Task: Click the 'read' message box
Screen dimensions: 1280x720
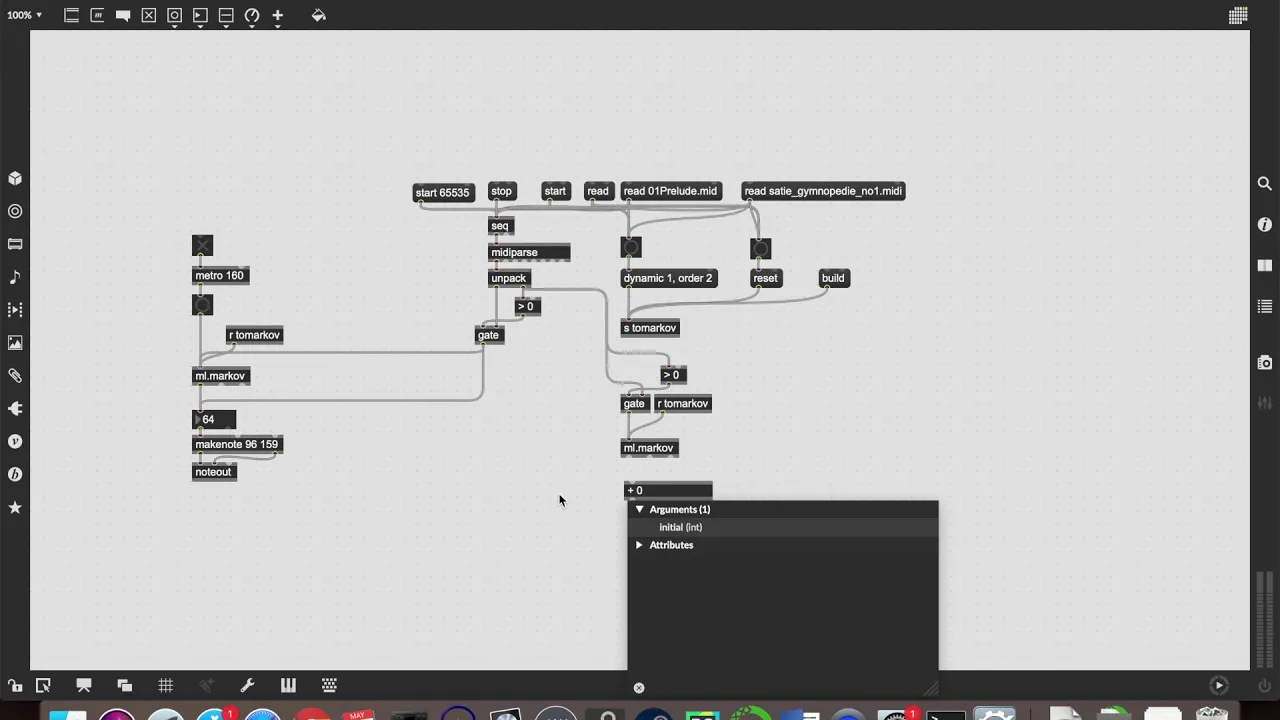Action: [x=597, y=191]
